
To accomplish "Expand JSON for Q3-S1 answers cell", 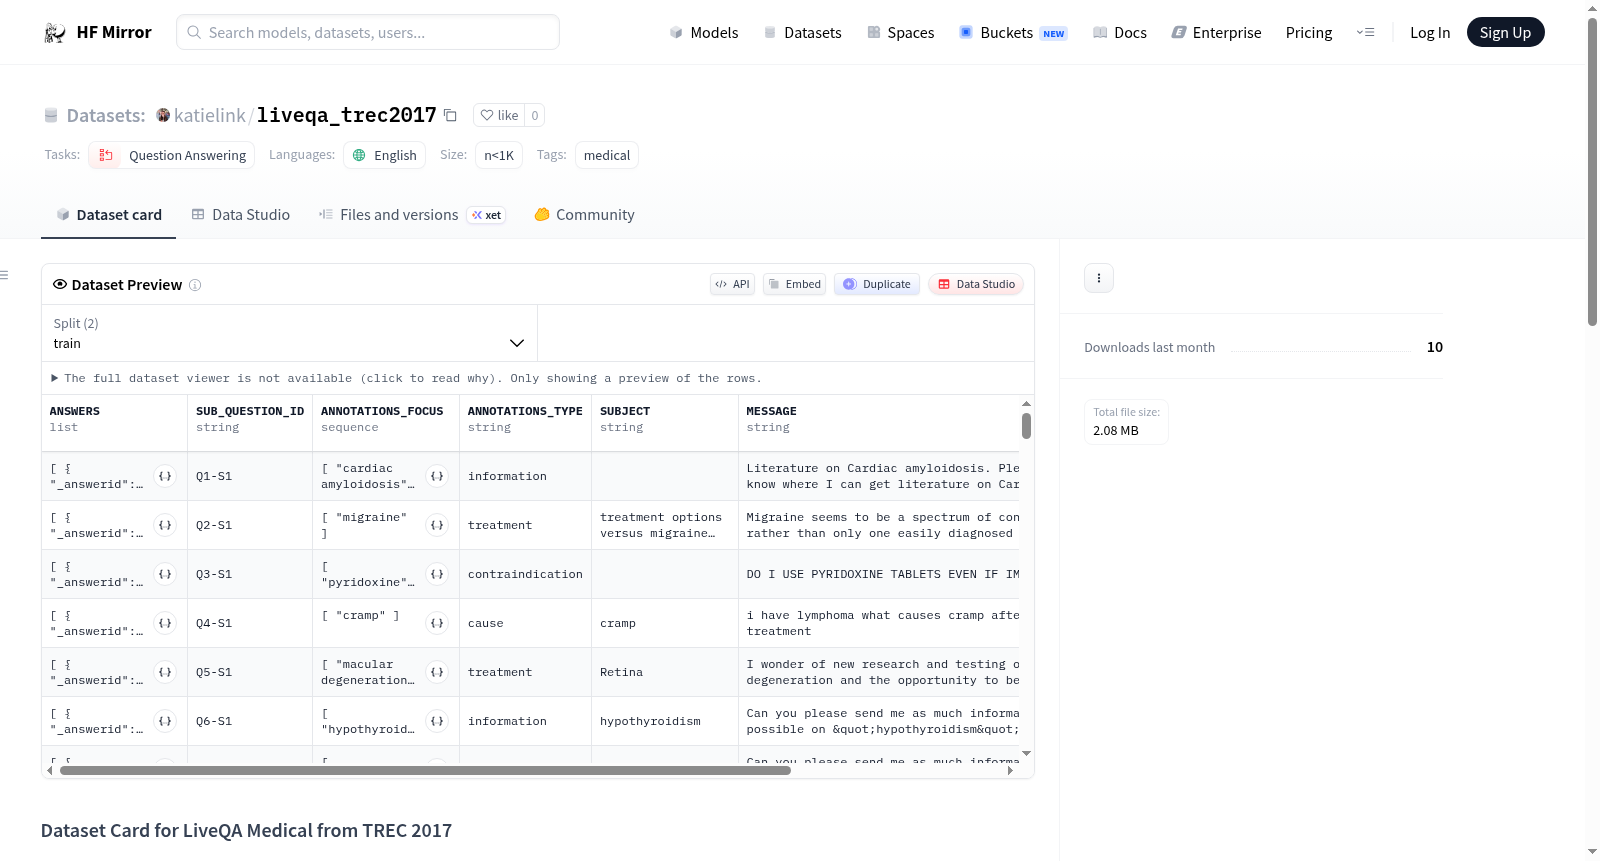I will [166, 574].
